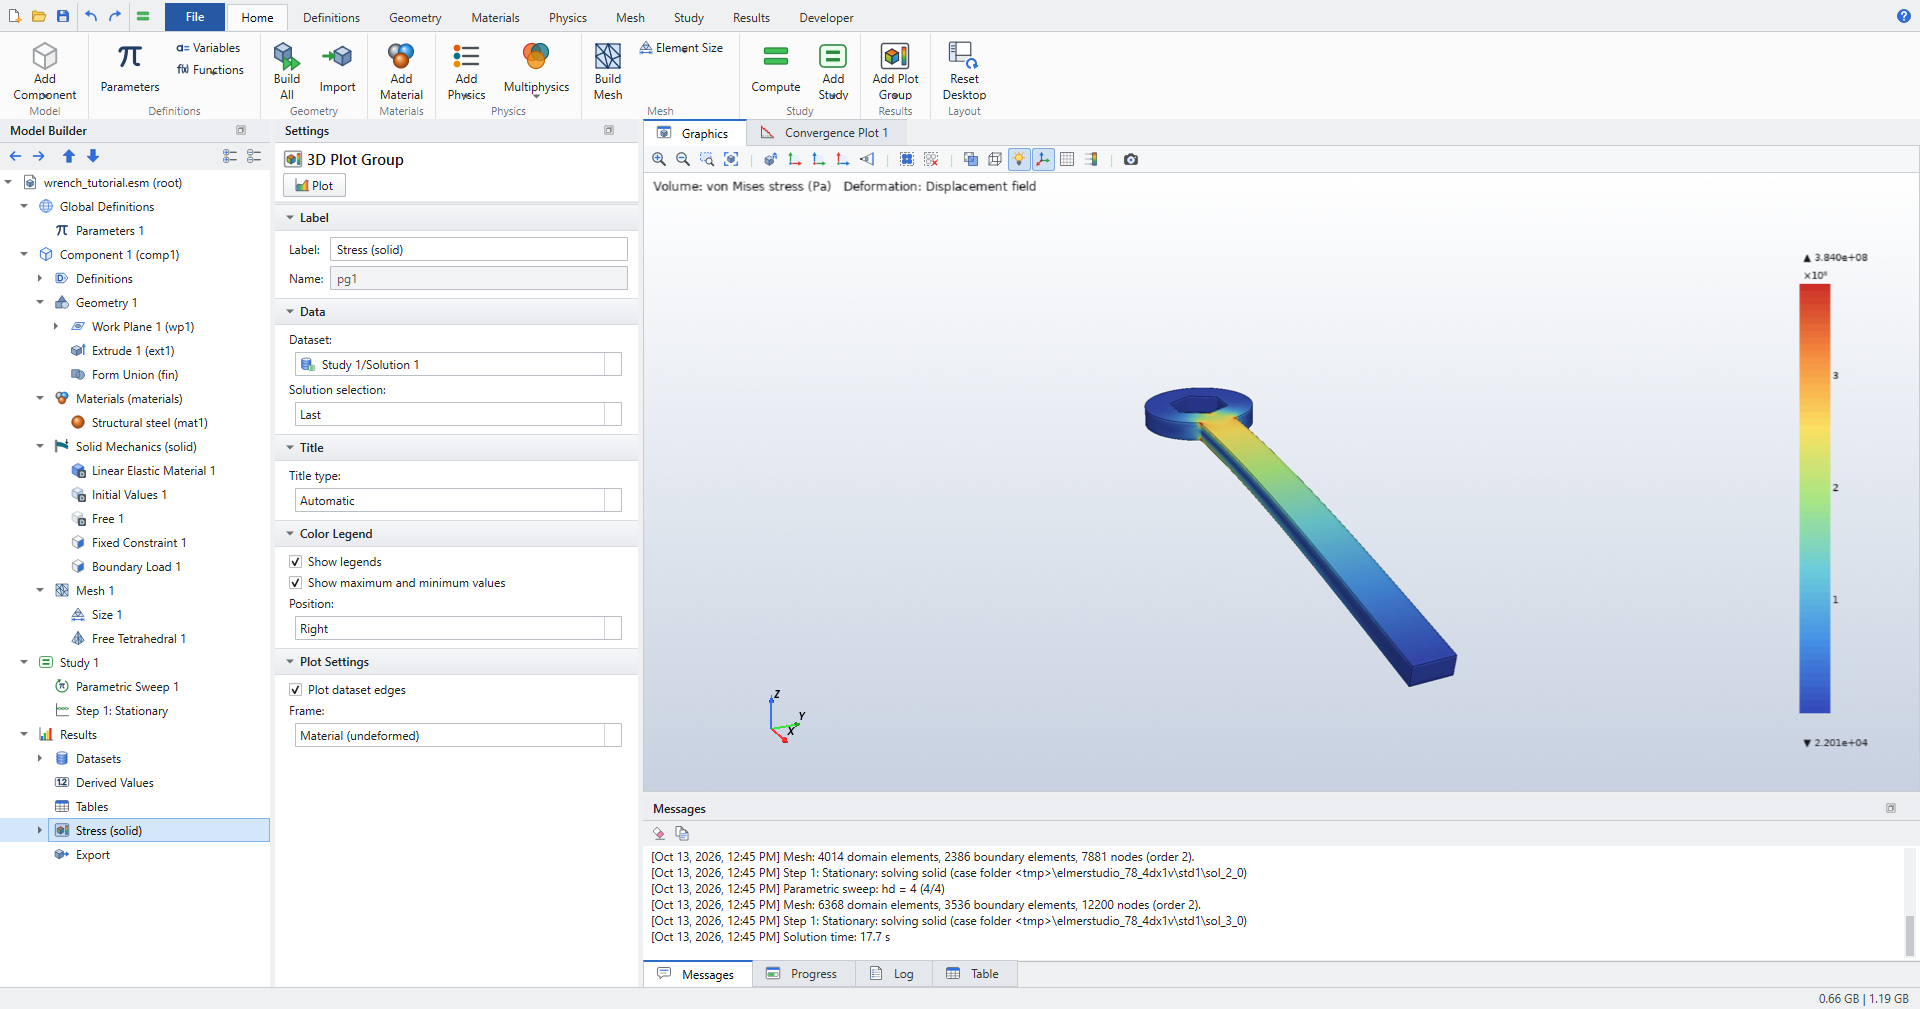
Task: Collapse the Color Legend section
Action: tap(290, 534)
